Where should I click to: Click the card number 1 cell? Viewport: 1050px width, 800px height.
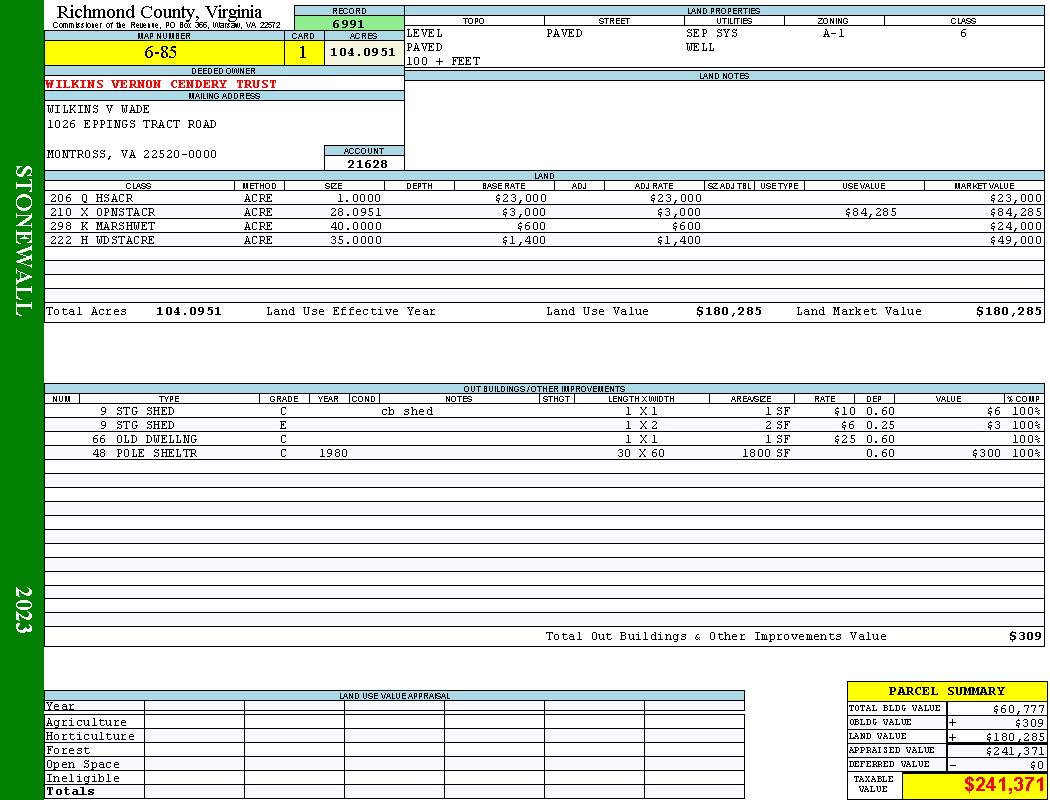click(x=304, y=52)
